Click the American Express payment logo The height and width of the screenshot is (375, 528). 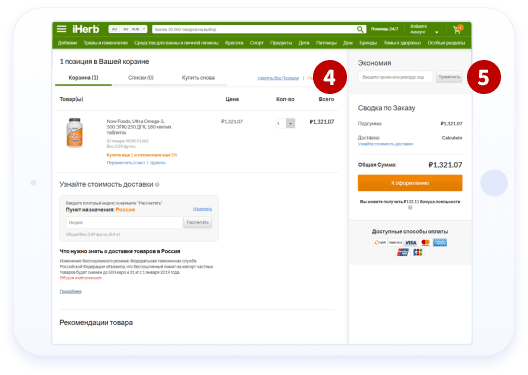click(440, 243)
